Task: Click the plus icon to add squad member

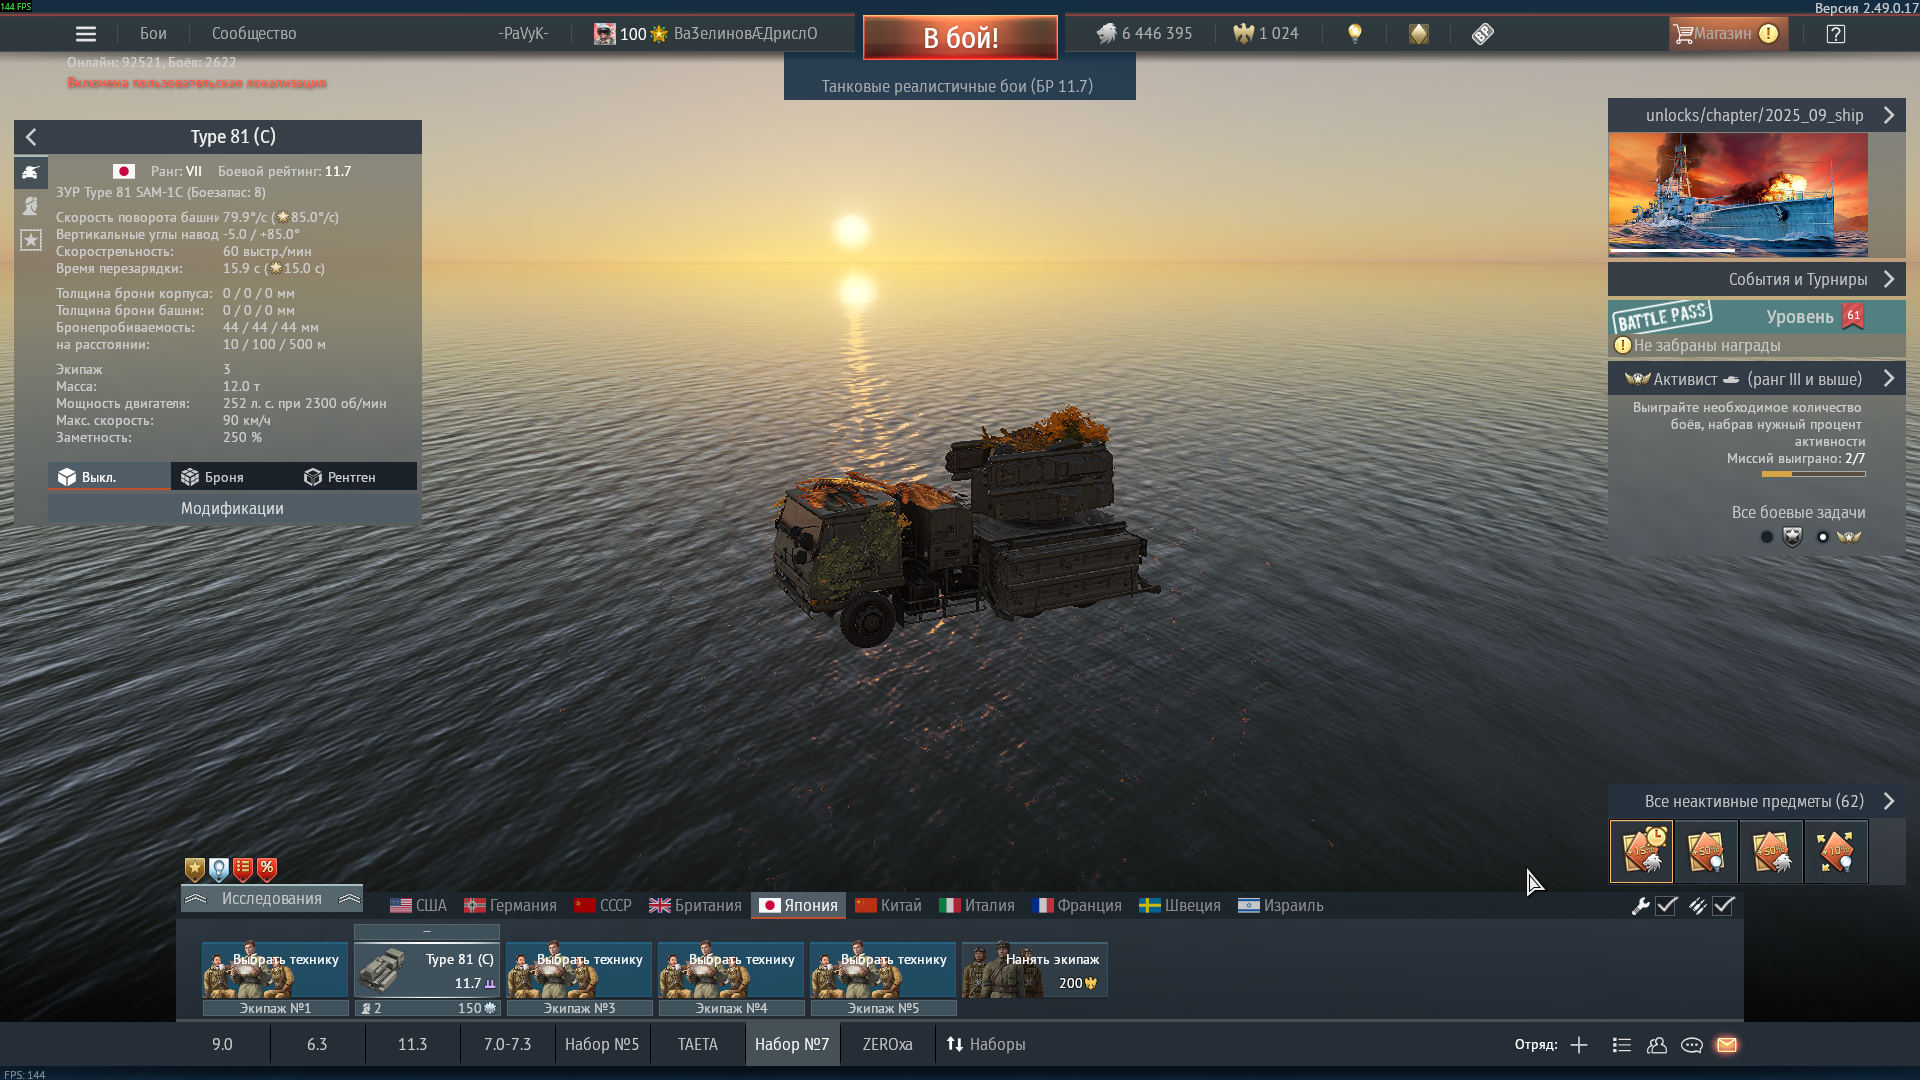Action: coord(1579,1045)
